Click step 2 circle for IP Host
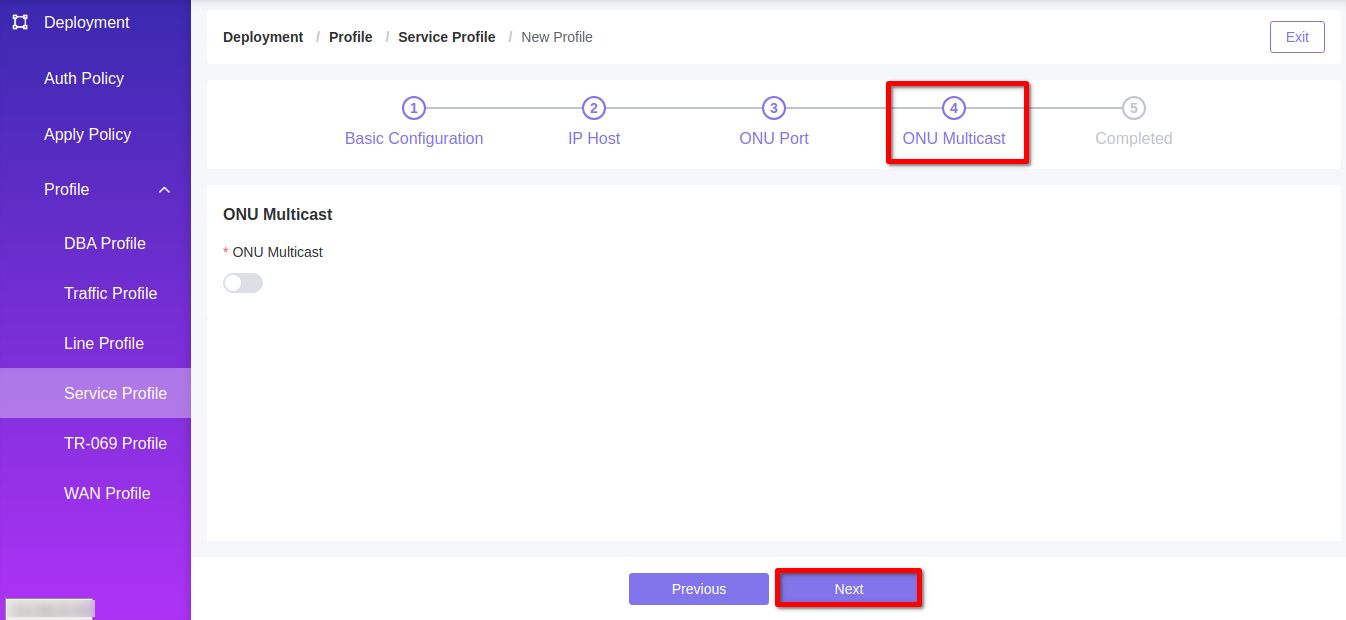 (x=594, y=108)
